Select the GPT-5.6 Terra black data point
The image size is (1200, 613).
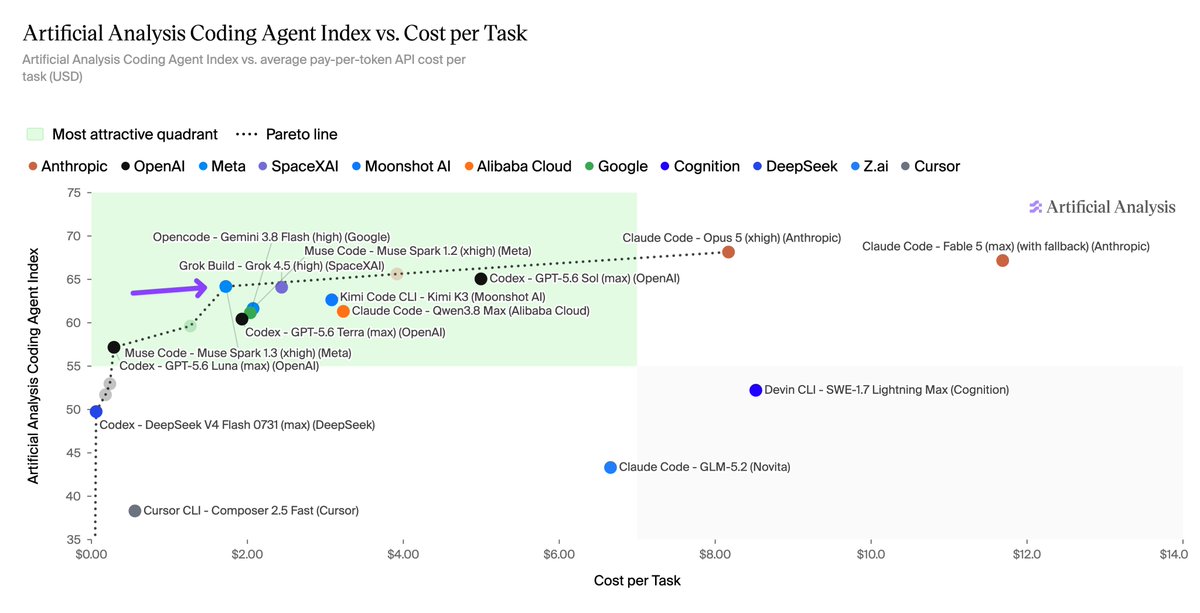241,319
